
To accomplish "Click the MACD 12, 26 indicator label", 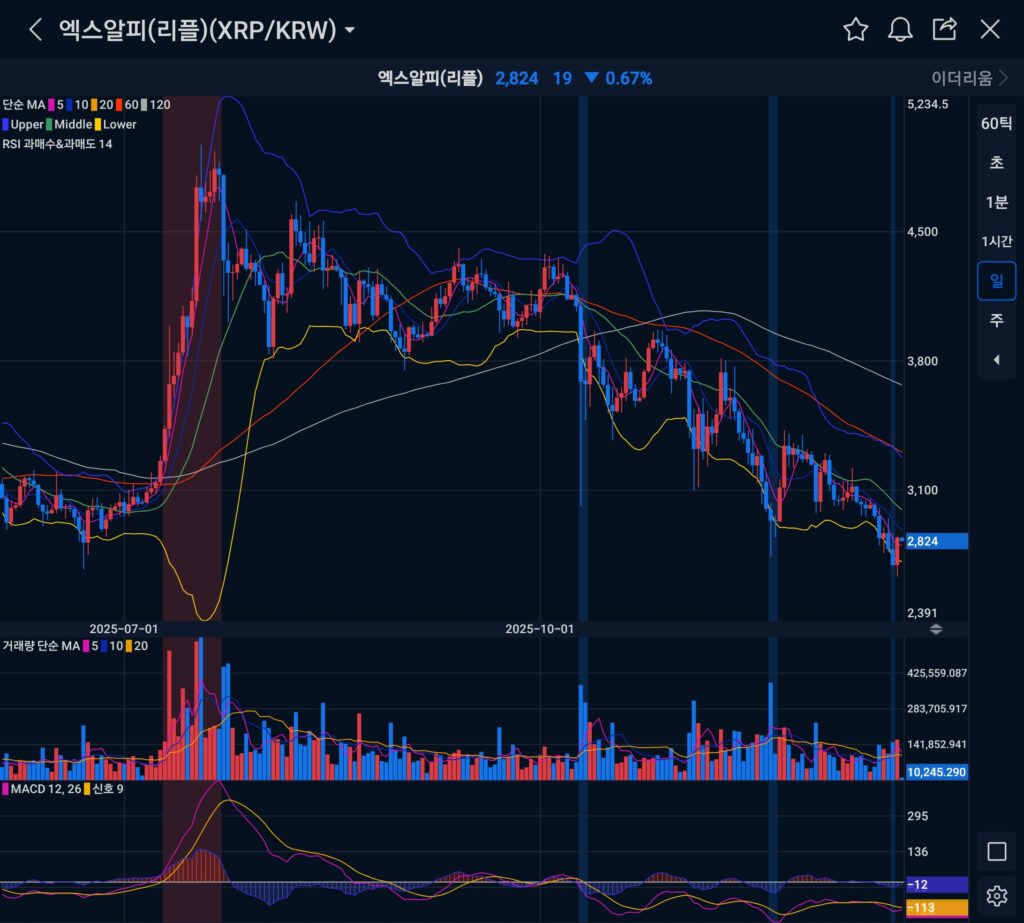I will (44, 790).
